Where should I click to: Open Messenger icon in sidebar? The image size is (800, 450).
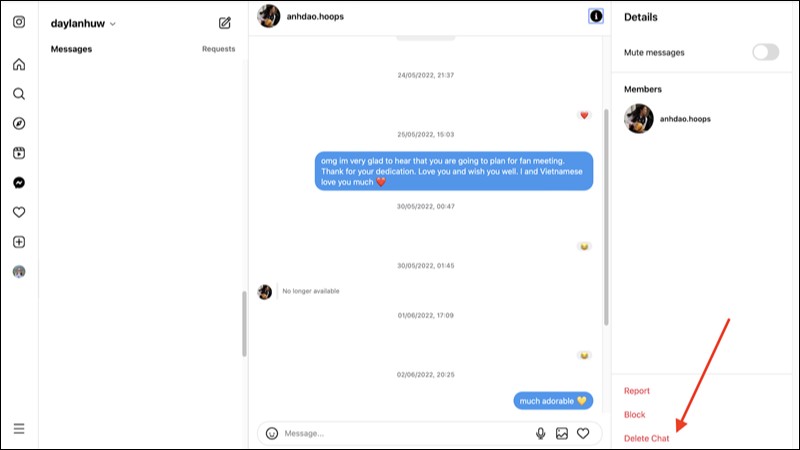pos(19,183)
